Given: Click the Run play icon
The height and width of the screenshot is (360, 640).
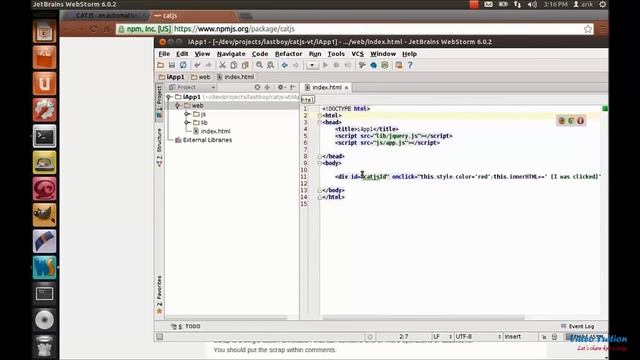Looking at the screenshot, I should click(325, 65).
